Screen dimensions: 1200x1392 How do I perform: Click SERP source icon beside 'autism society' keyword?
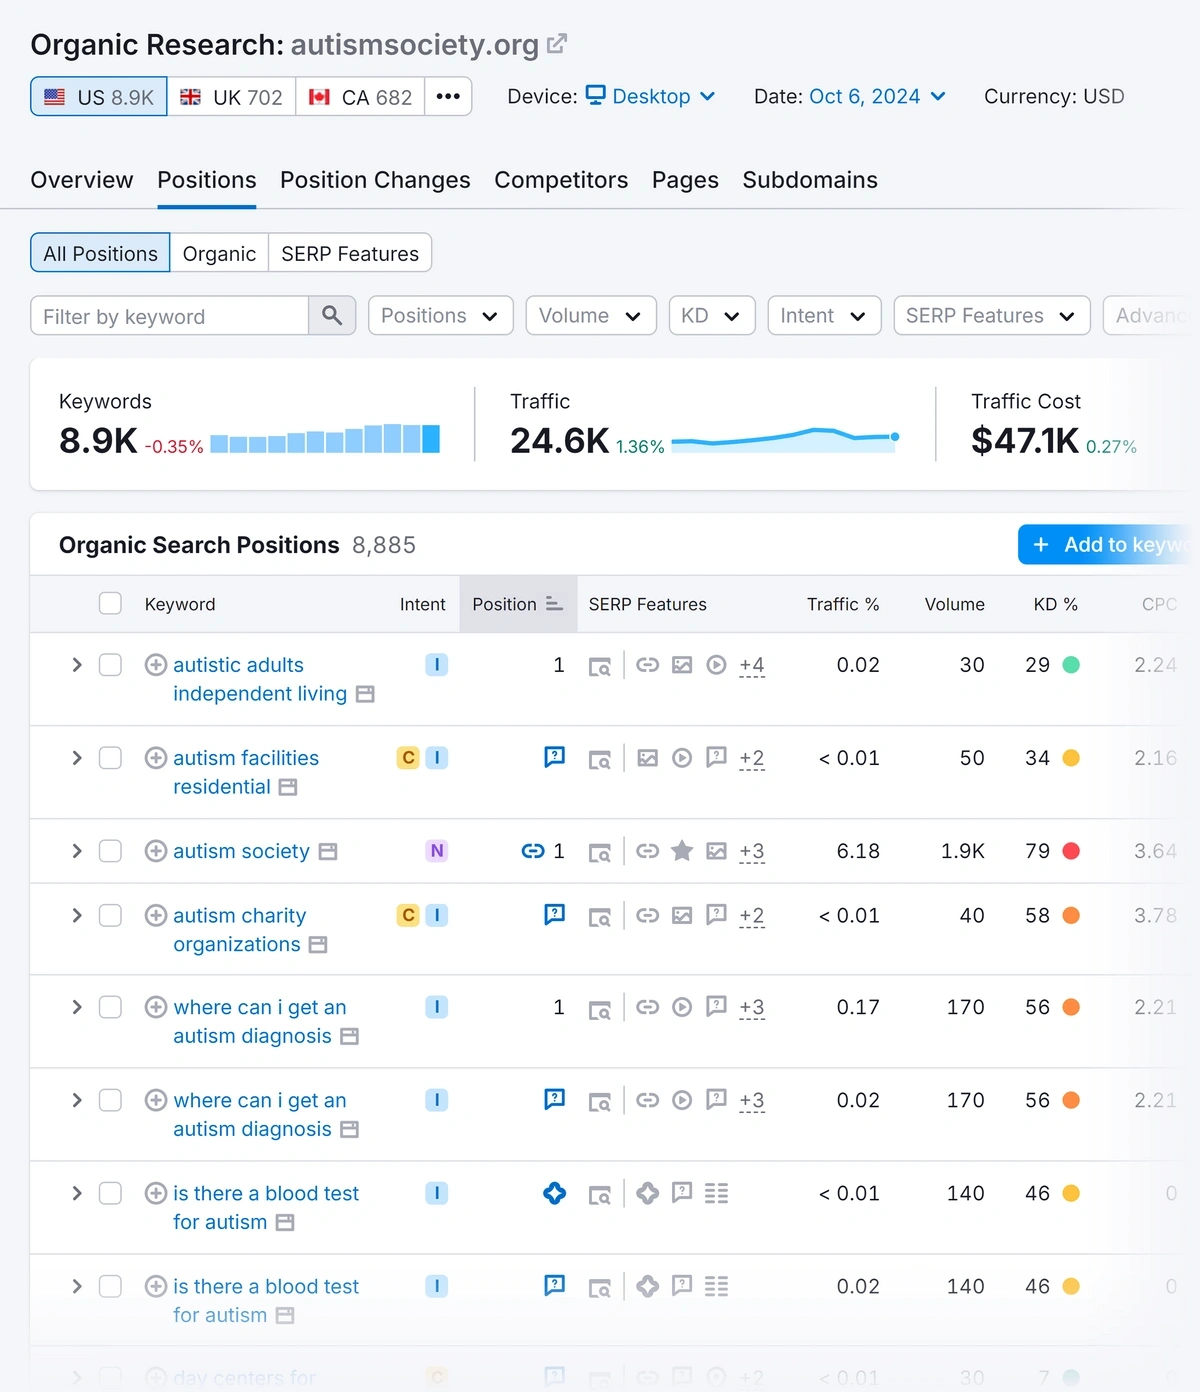(x=328, y=852)
